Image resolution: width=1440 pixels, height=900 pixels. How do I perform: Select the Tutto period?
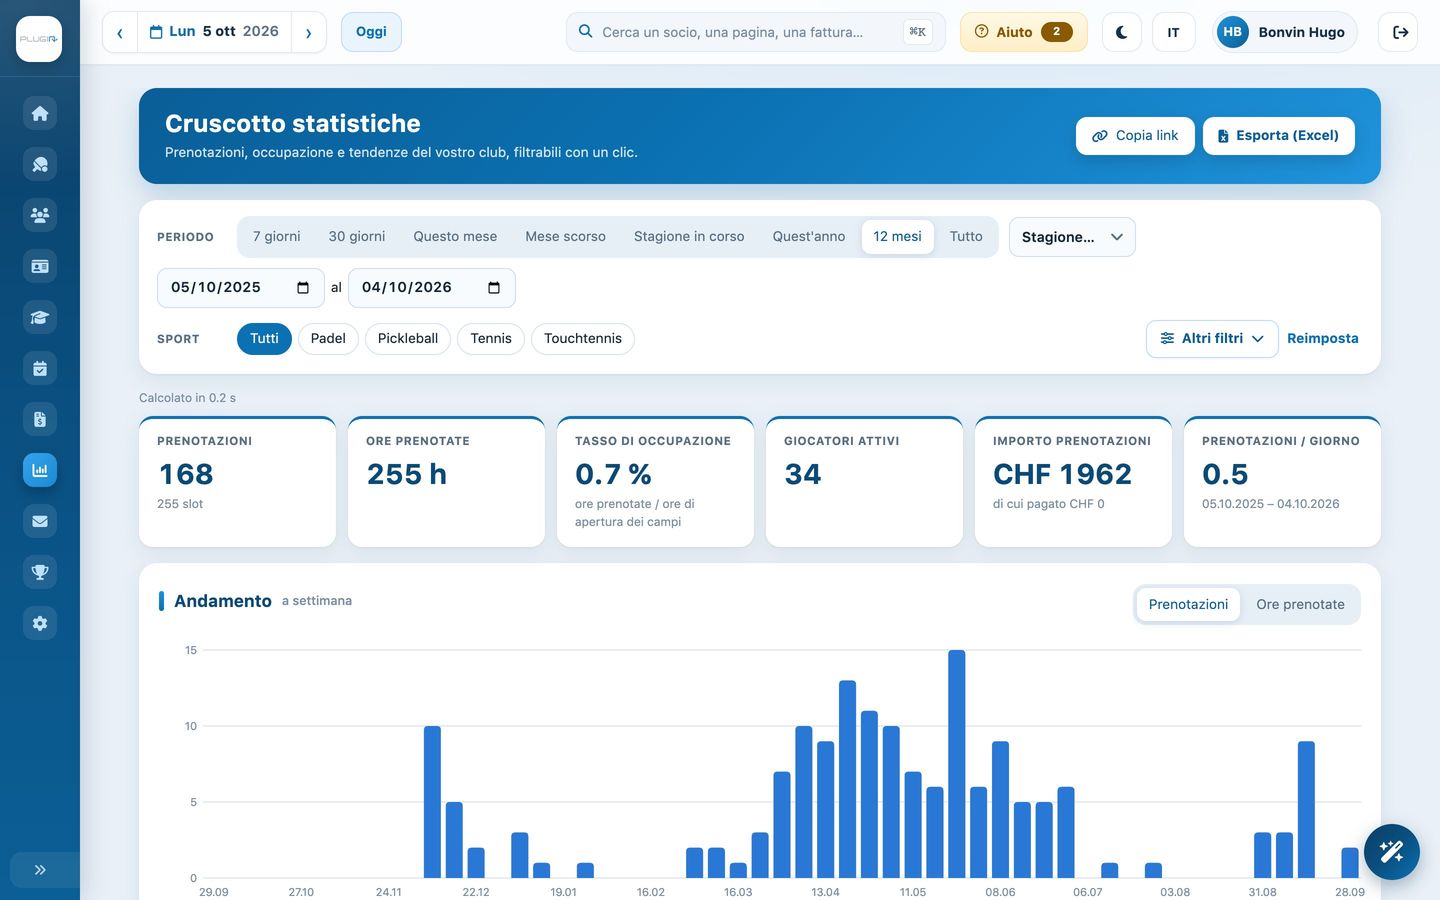966,237
